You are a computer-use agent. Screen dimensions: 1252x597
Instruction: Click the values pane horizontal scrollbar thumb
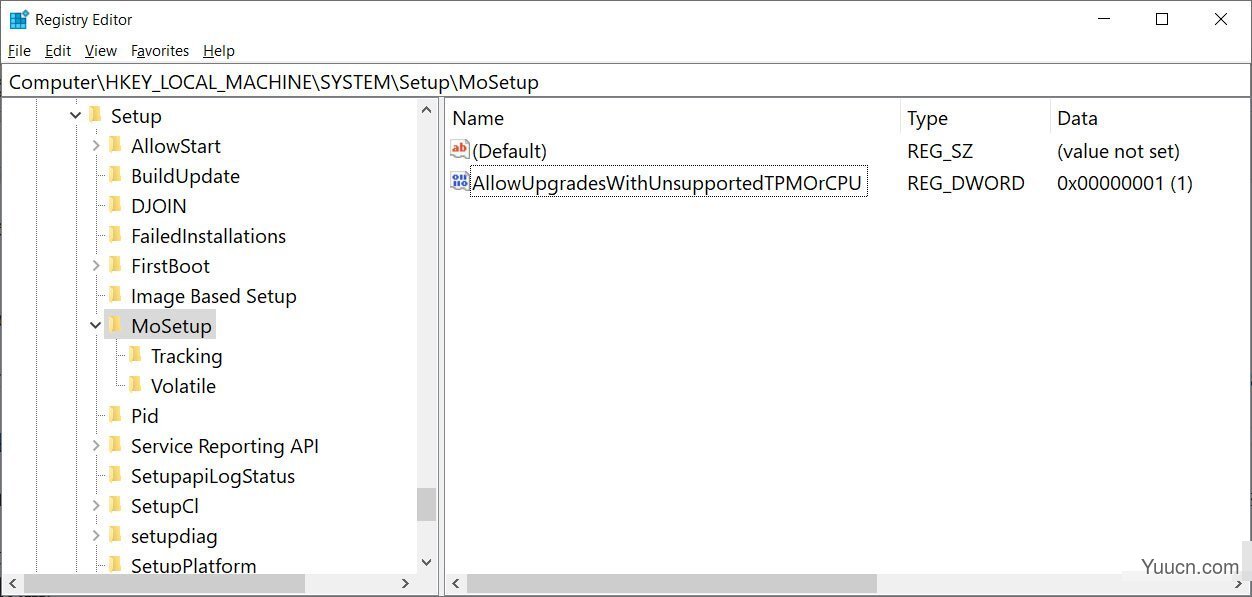(672, 583)
